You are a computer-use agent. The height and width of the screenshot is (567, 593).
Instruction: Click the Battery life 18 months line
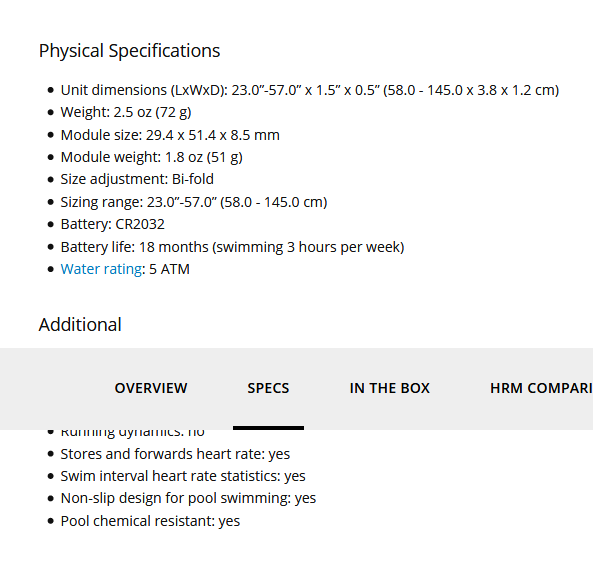pos(232,247)
